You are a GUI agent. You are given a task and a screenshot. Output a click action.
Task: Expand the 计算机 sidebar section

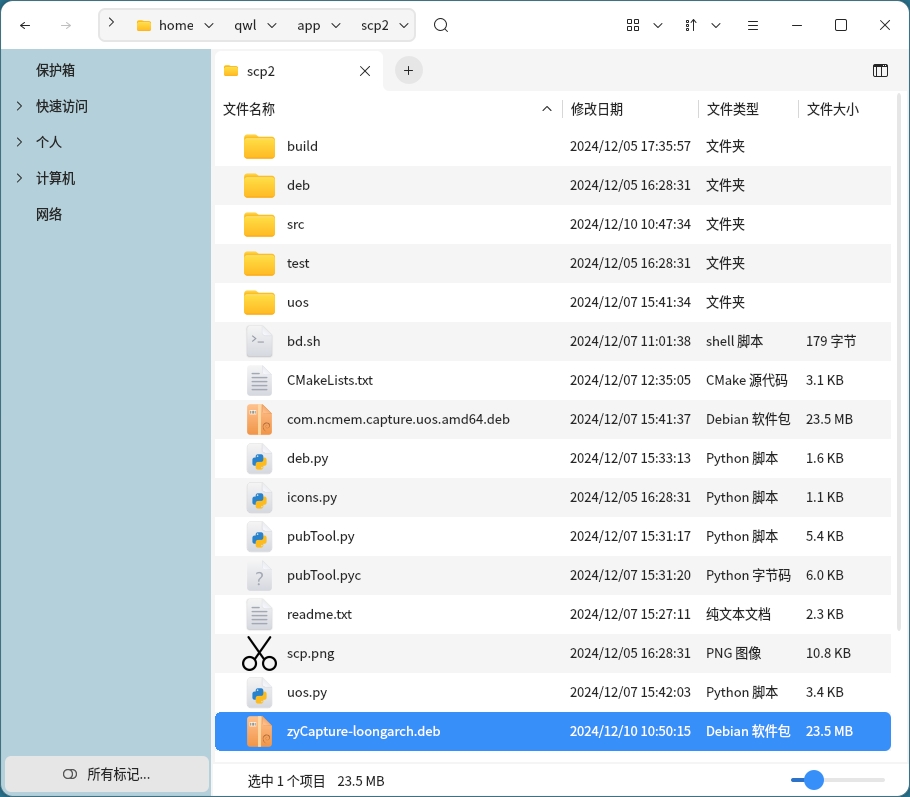pyautogui.click(x=19, y=178)
